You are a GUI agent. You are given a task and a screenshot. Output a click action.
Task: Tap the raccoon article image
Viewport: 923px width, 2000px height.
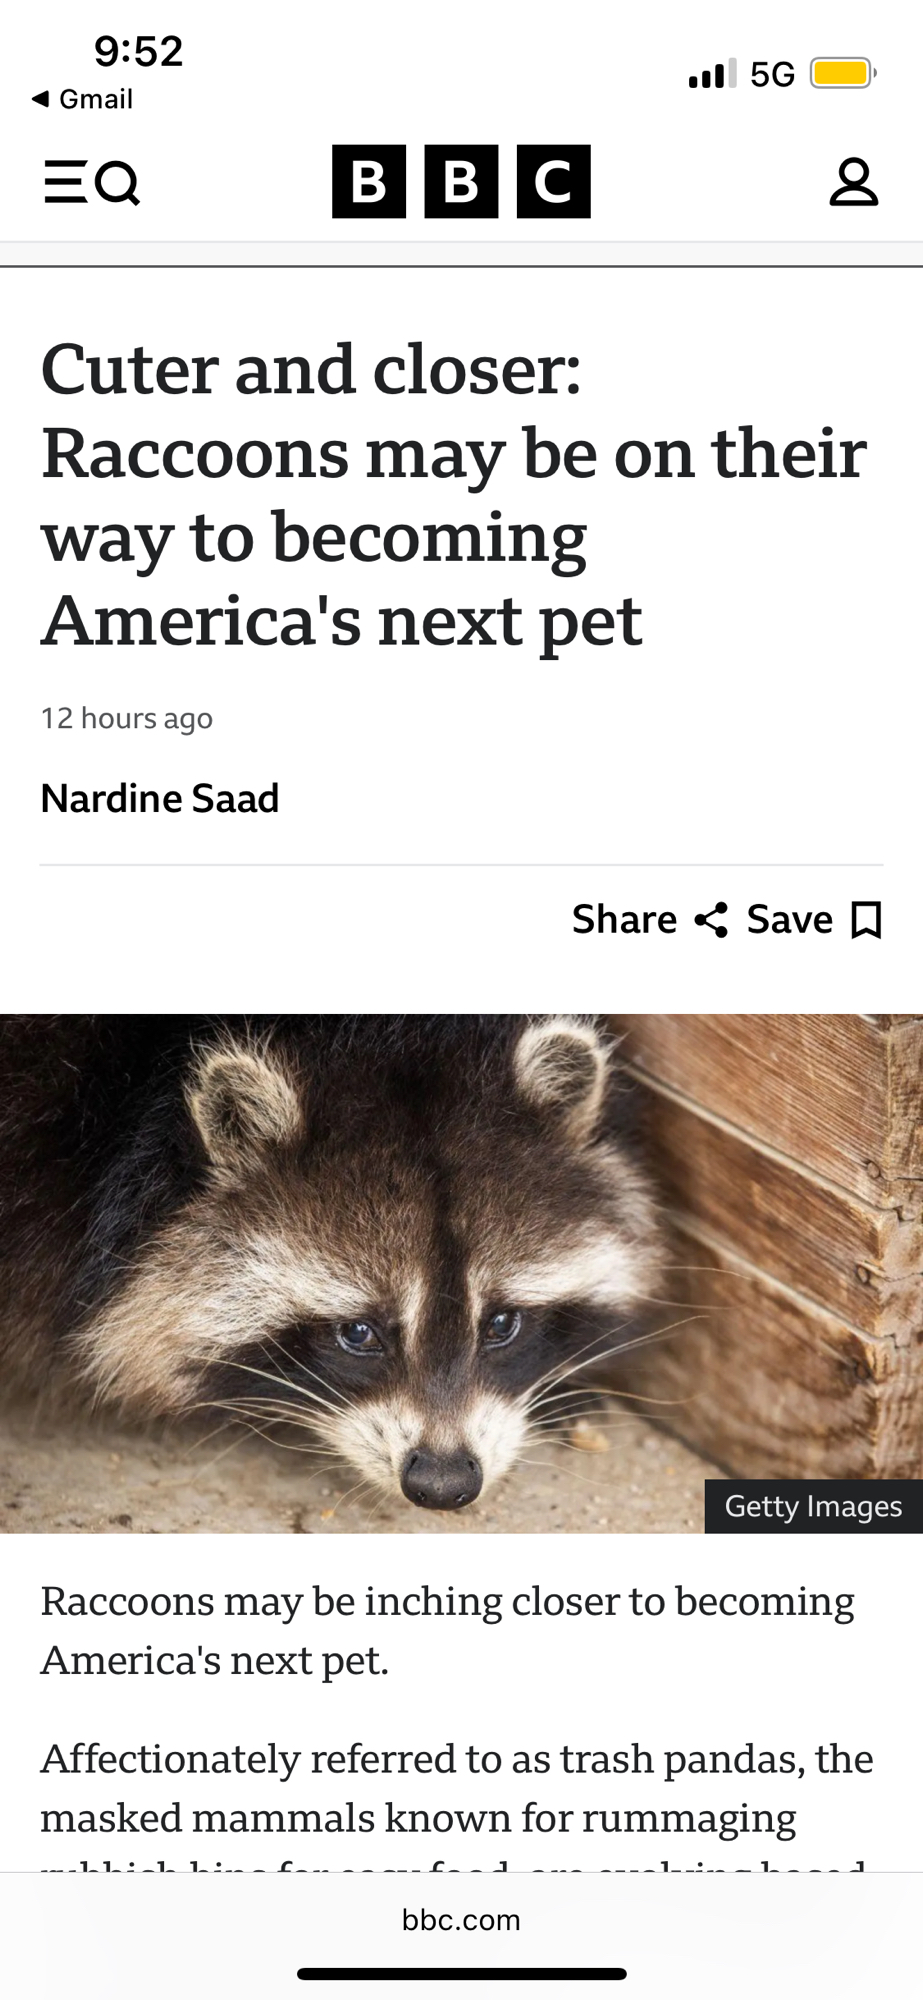461,1273
